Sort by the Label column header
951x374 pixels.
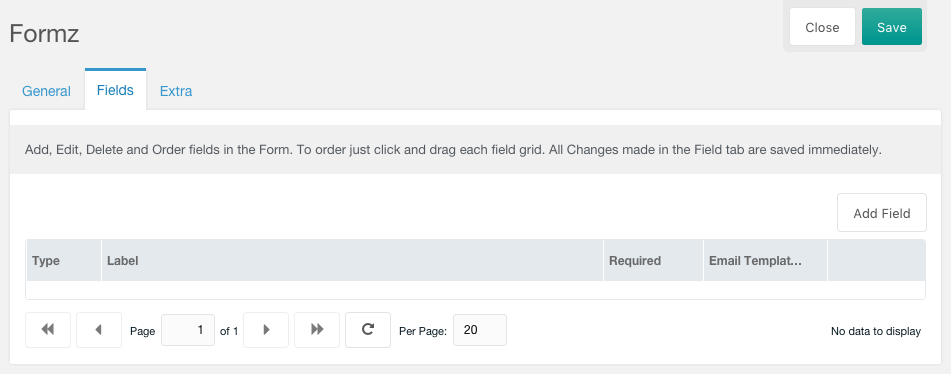352,261
